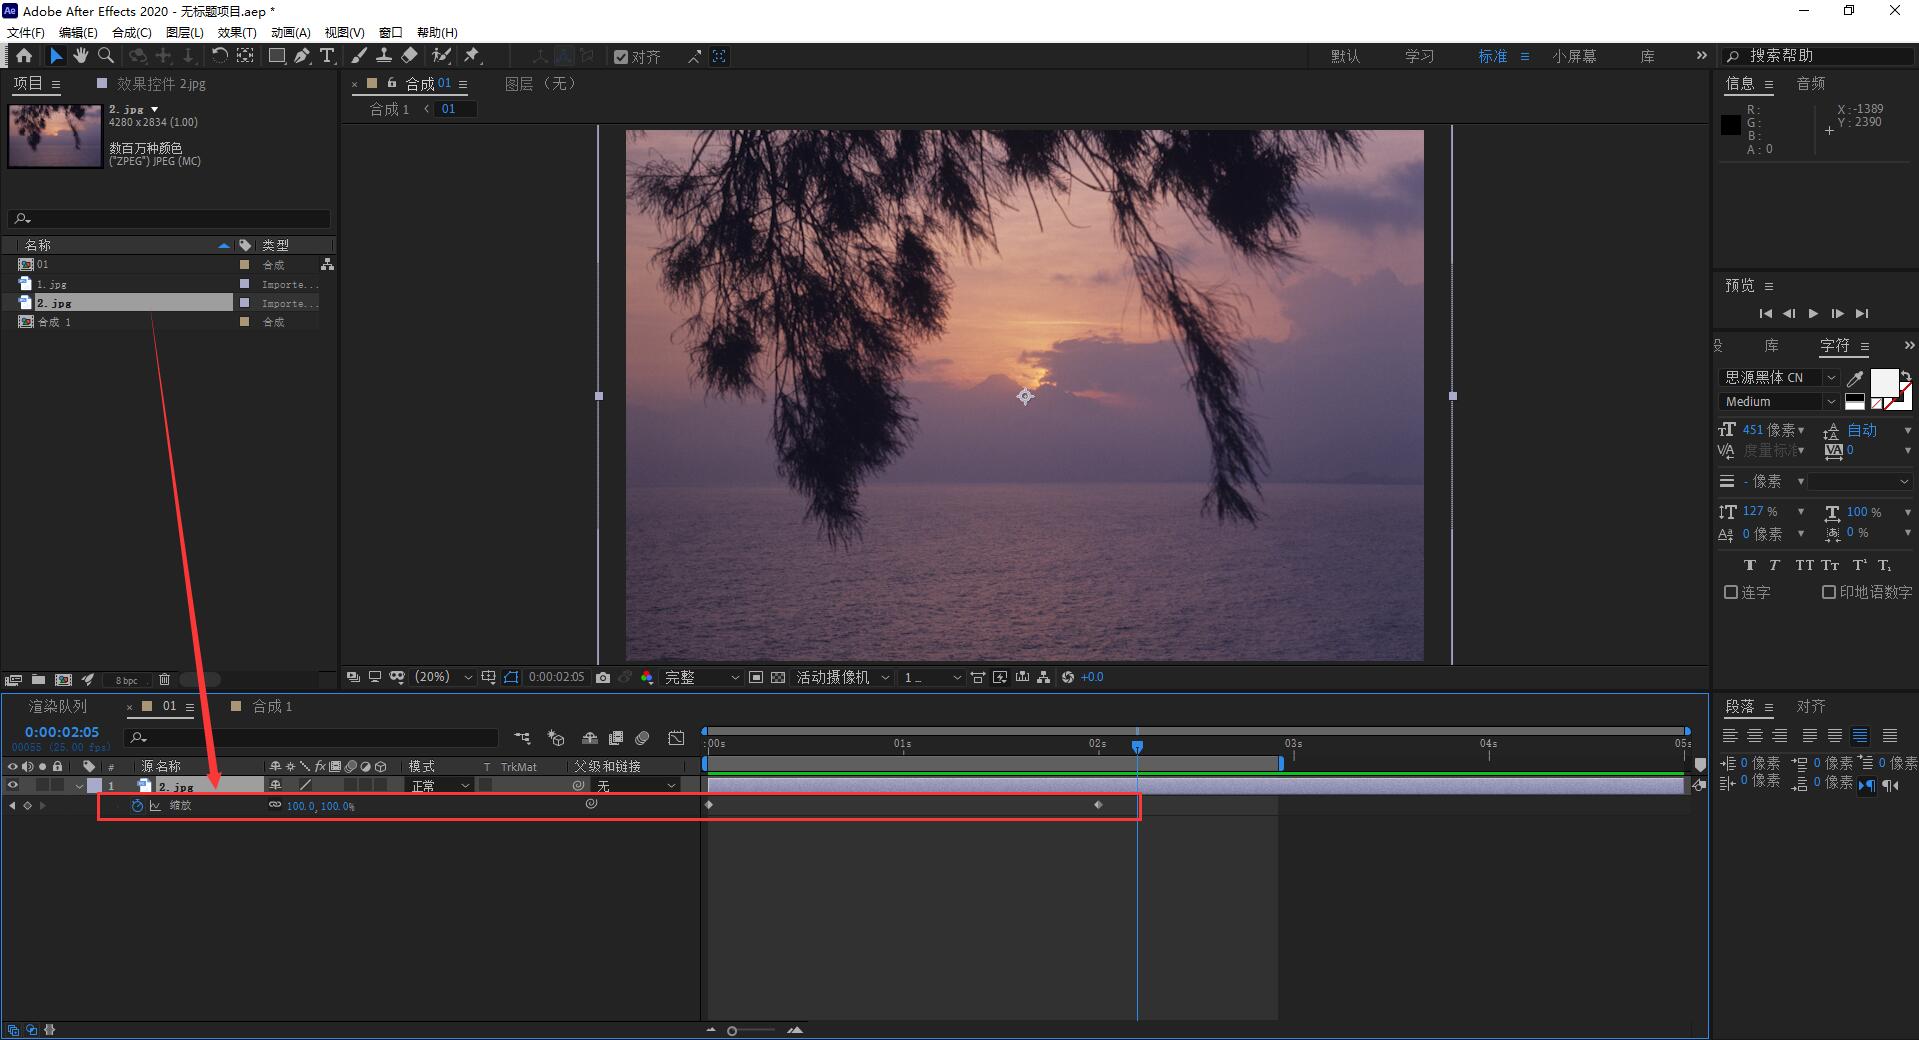
Task: Open the 完整 resolution dropdown
Action: 702,677
